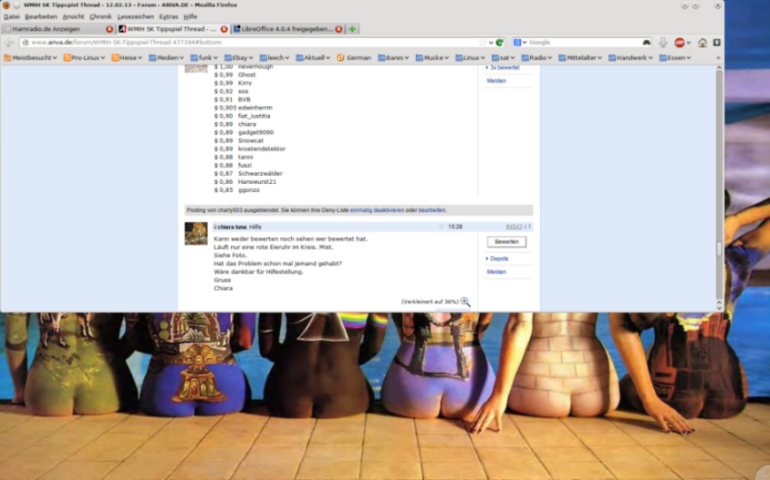
Task: Expand the Meistbesucht bookmarks folder
Action: [x=30, y=58]
